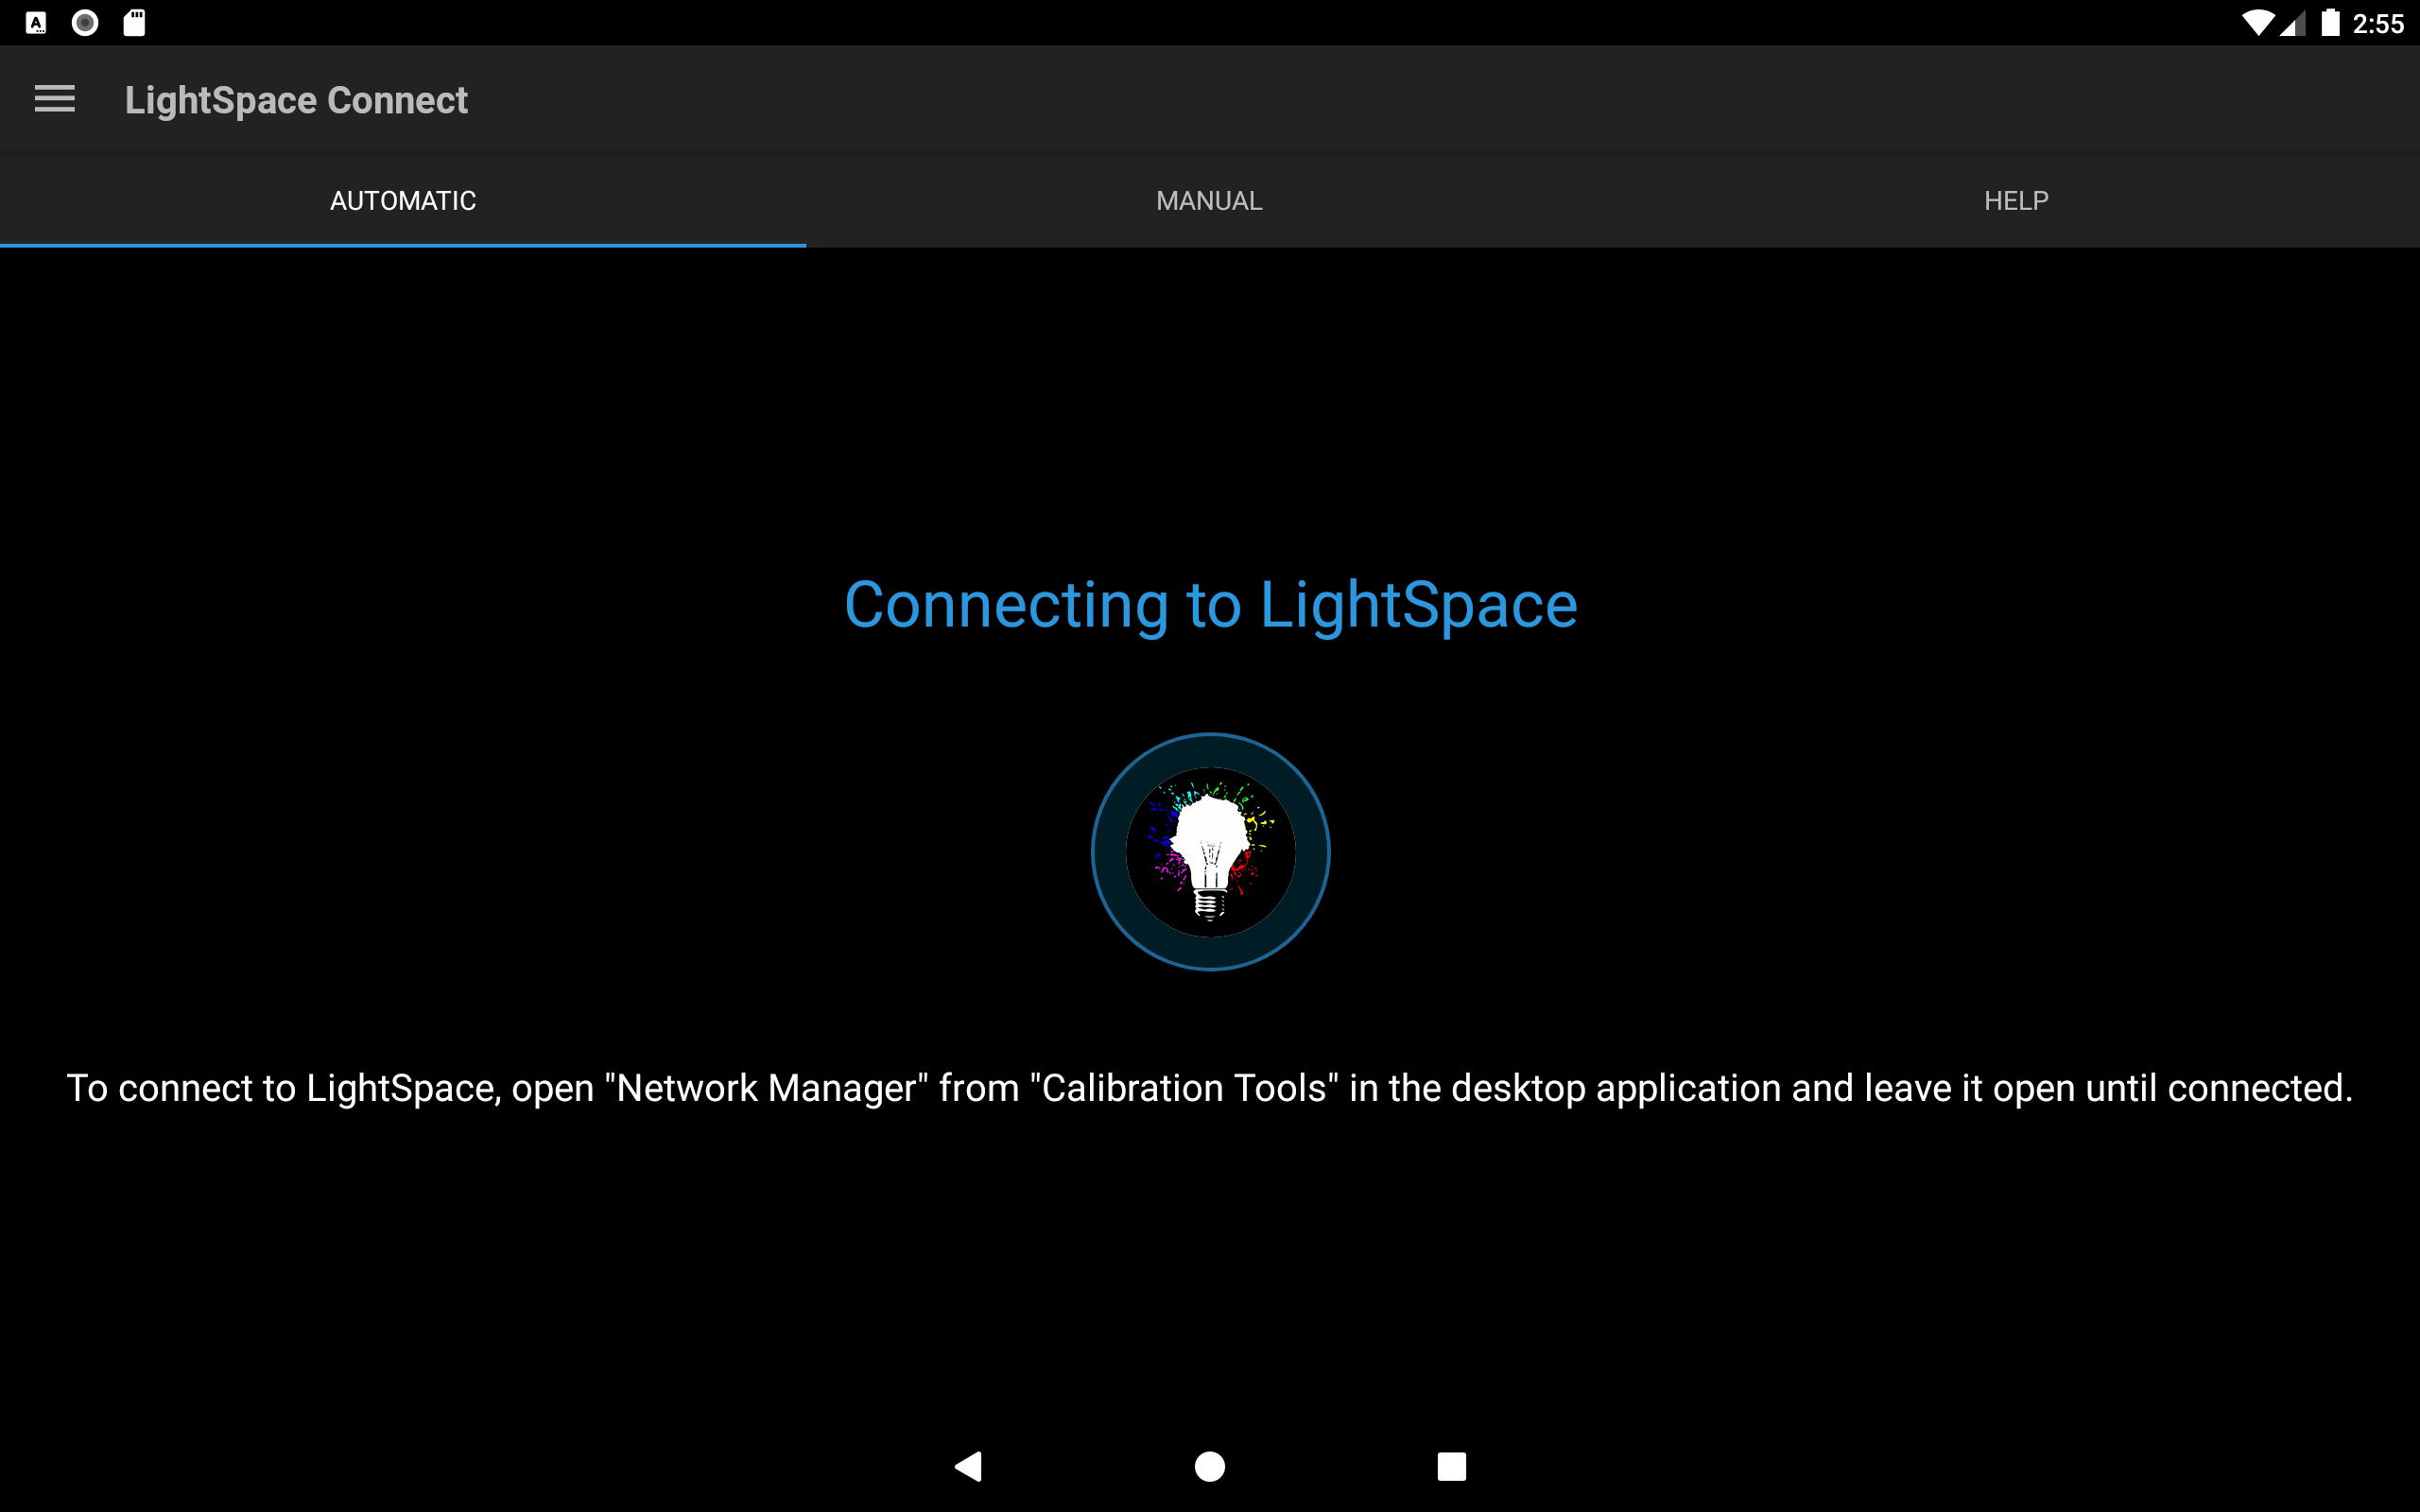Tap the keyboard notification icon
The height and width of the screenshot is (1512, 2420).
[36, 23]
